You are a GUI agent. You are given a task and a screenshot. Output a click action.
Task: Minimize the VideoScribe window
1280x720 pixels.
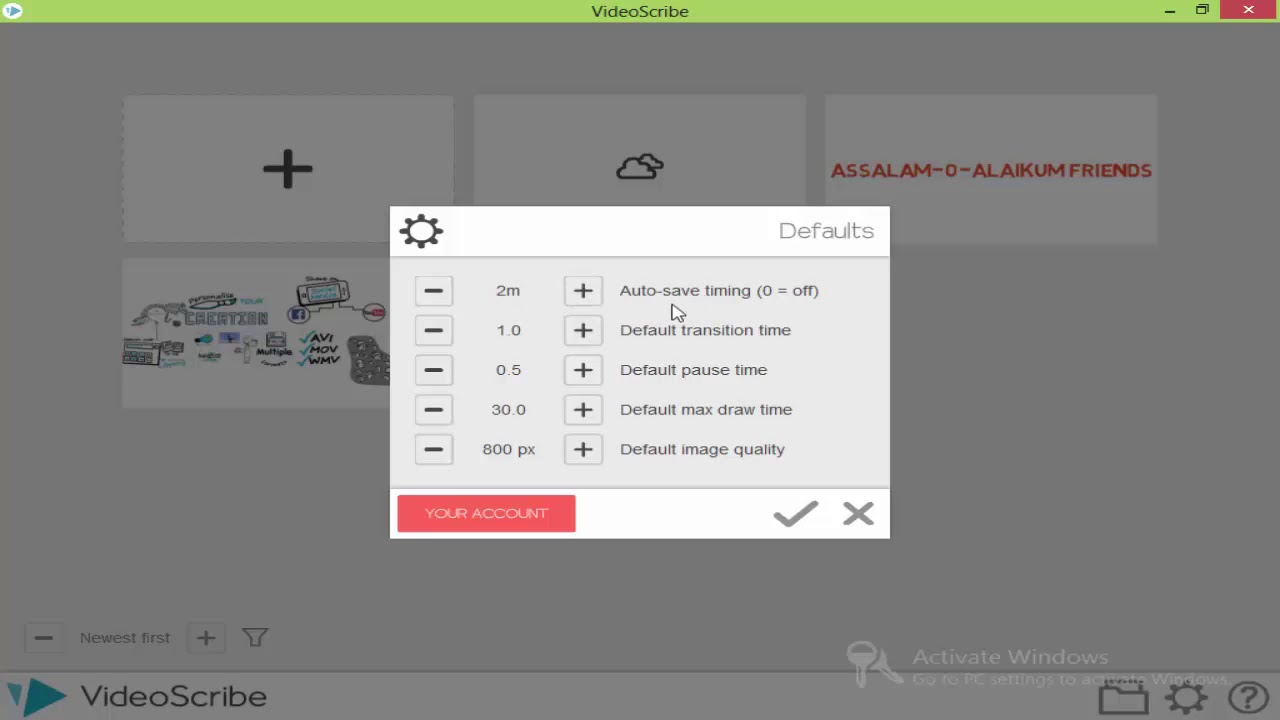pos(1170,11)
